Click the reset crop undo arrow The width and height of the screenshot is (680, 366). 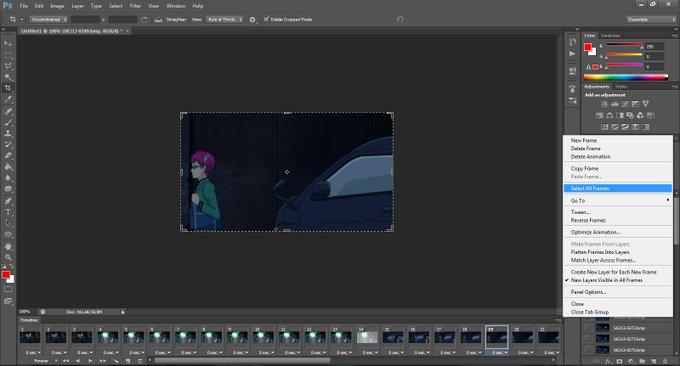coord(400,20)
